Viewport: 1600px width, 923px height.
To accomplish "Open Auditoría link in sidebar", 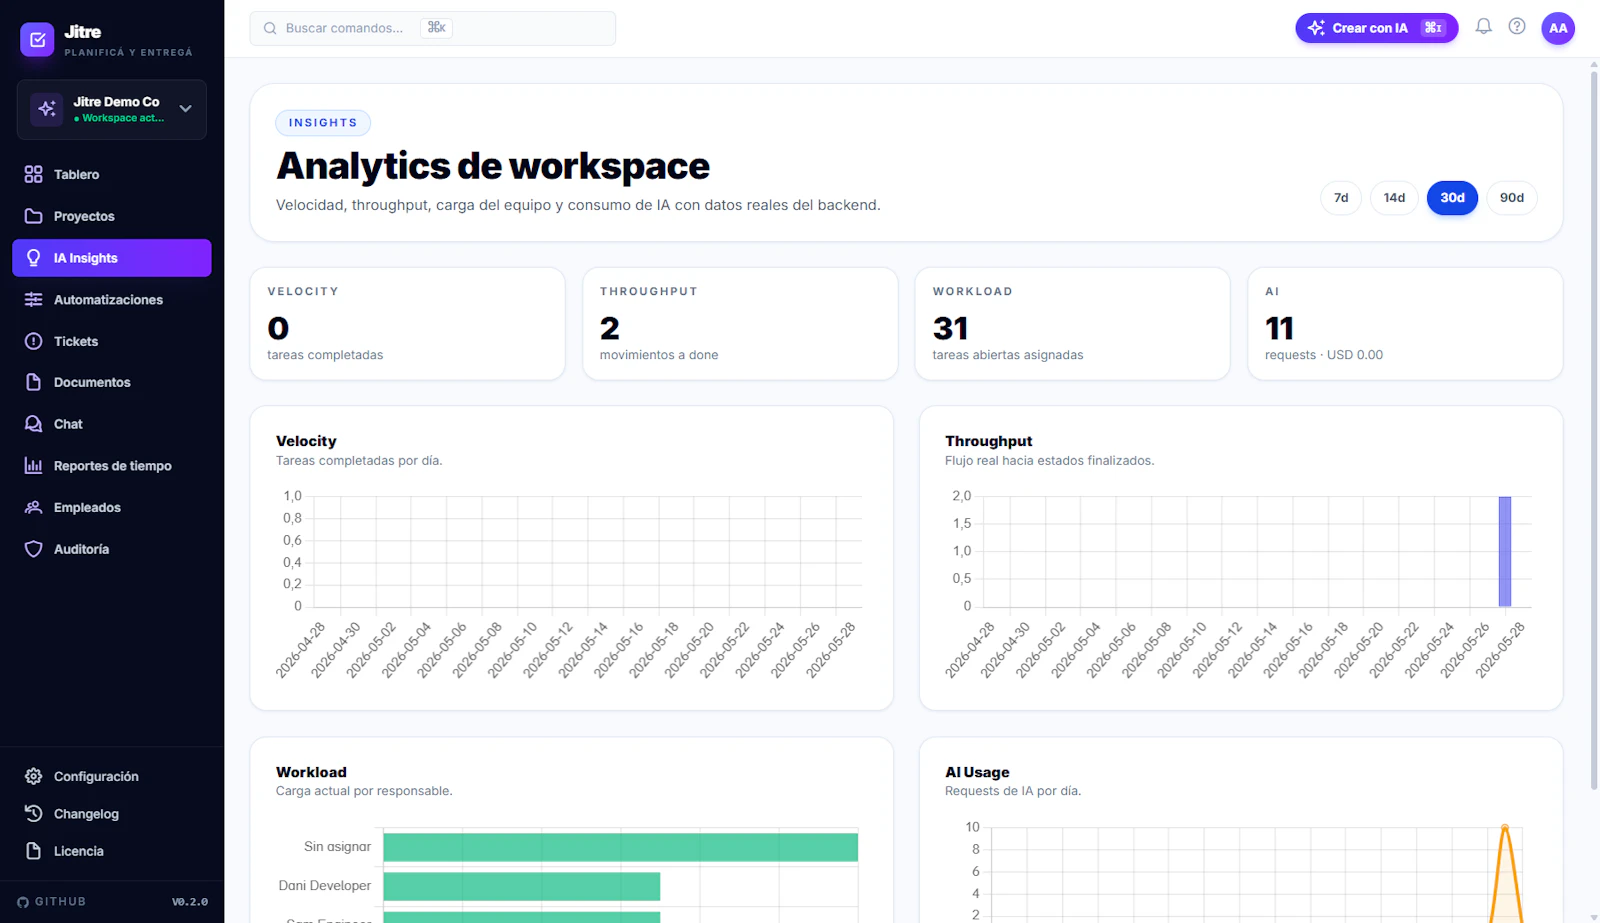I will pyautogui.click(x=112, y=549).
